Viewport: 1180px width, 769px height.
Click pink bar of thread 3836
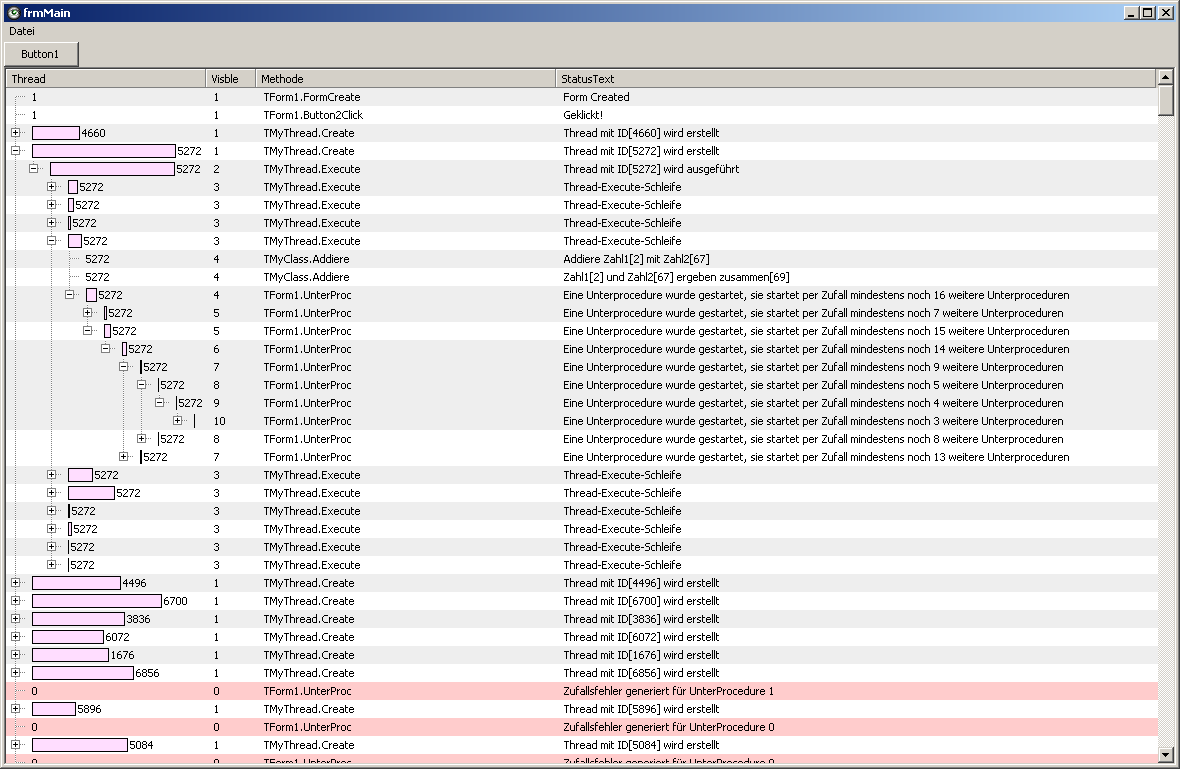coord(78,619)
